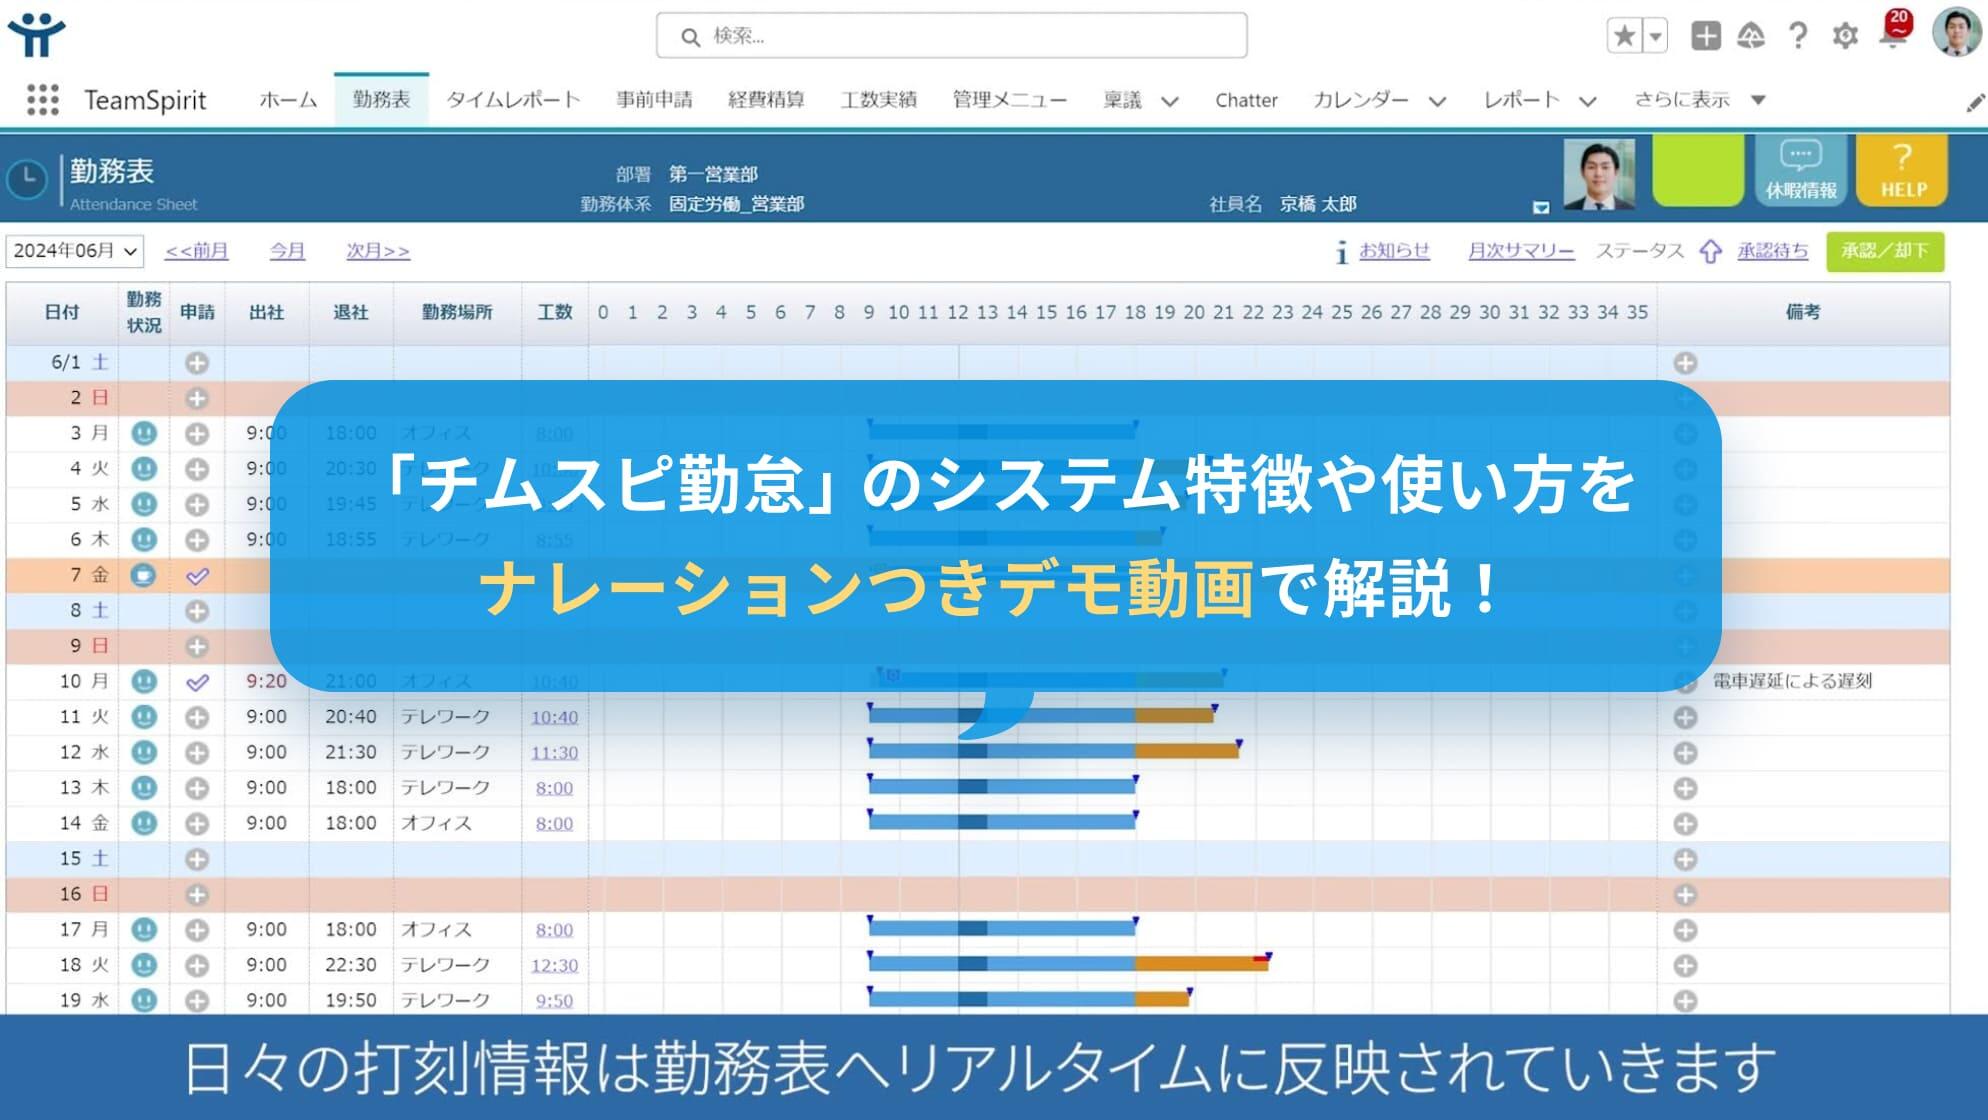The height and width of the screenshot is (1120, 1988).
Task: Select the 2024年06月 month dropdown
Action: pyautogui.click(x=74, y=250)
